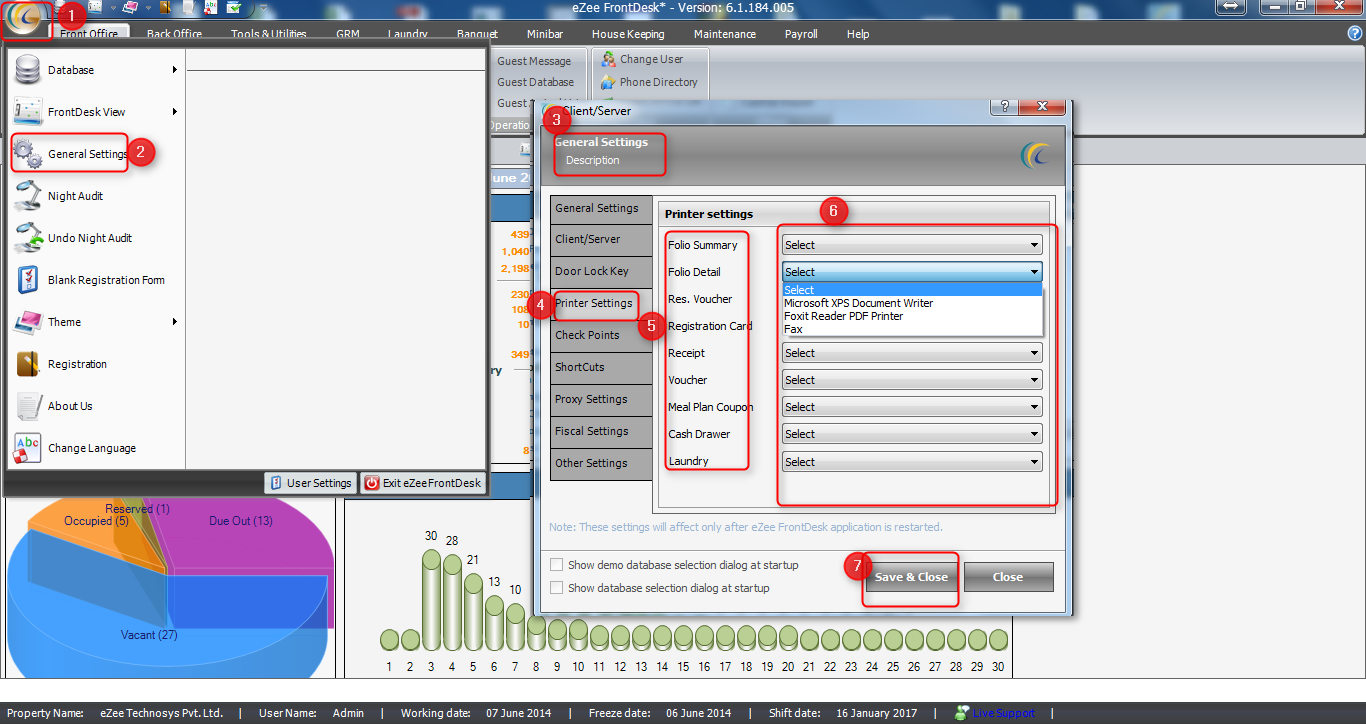Click the Theme icon in the quick access toolbar
The width and height of the screenshot is (1366, 725).
(x=131, y=7)
